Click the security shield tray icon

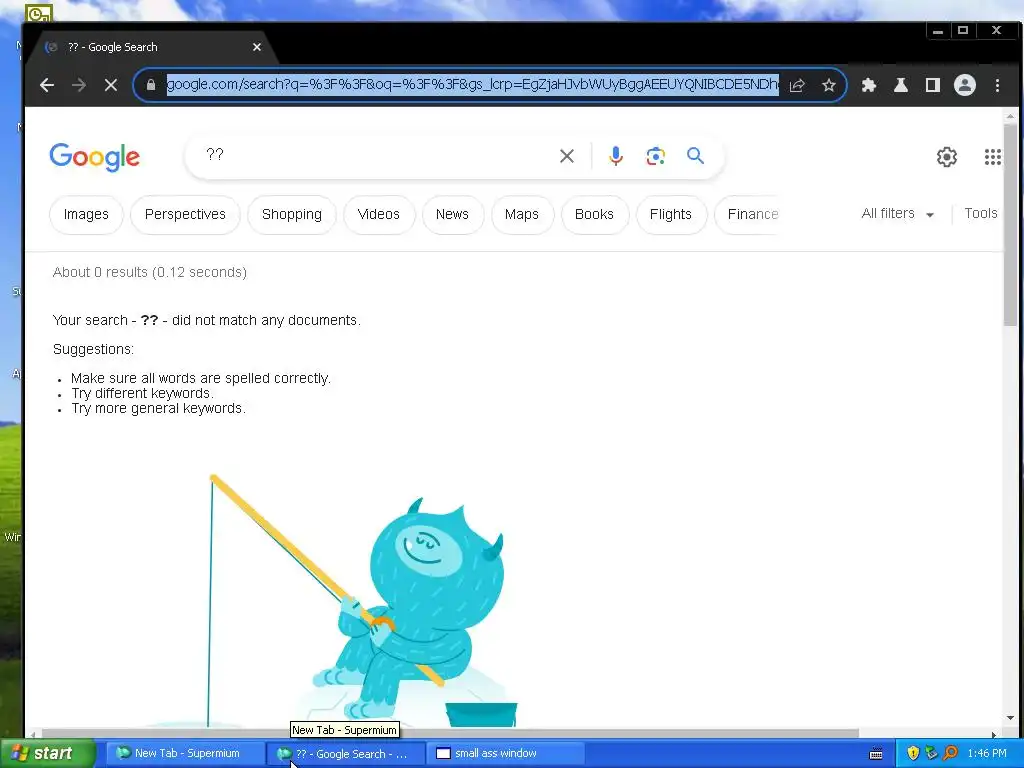coord(913,754)
